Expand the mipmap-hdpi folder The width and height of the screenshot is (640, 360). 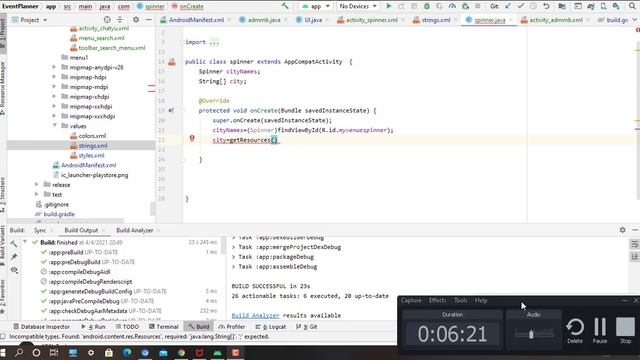54,77
